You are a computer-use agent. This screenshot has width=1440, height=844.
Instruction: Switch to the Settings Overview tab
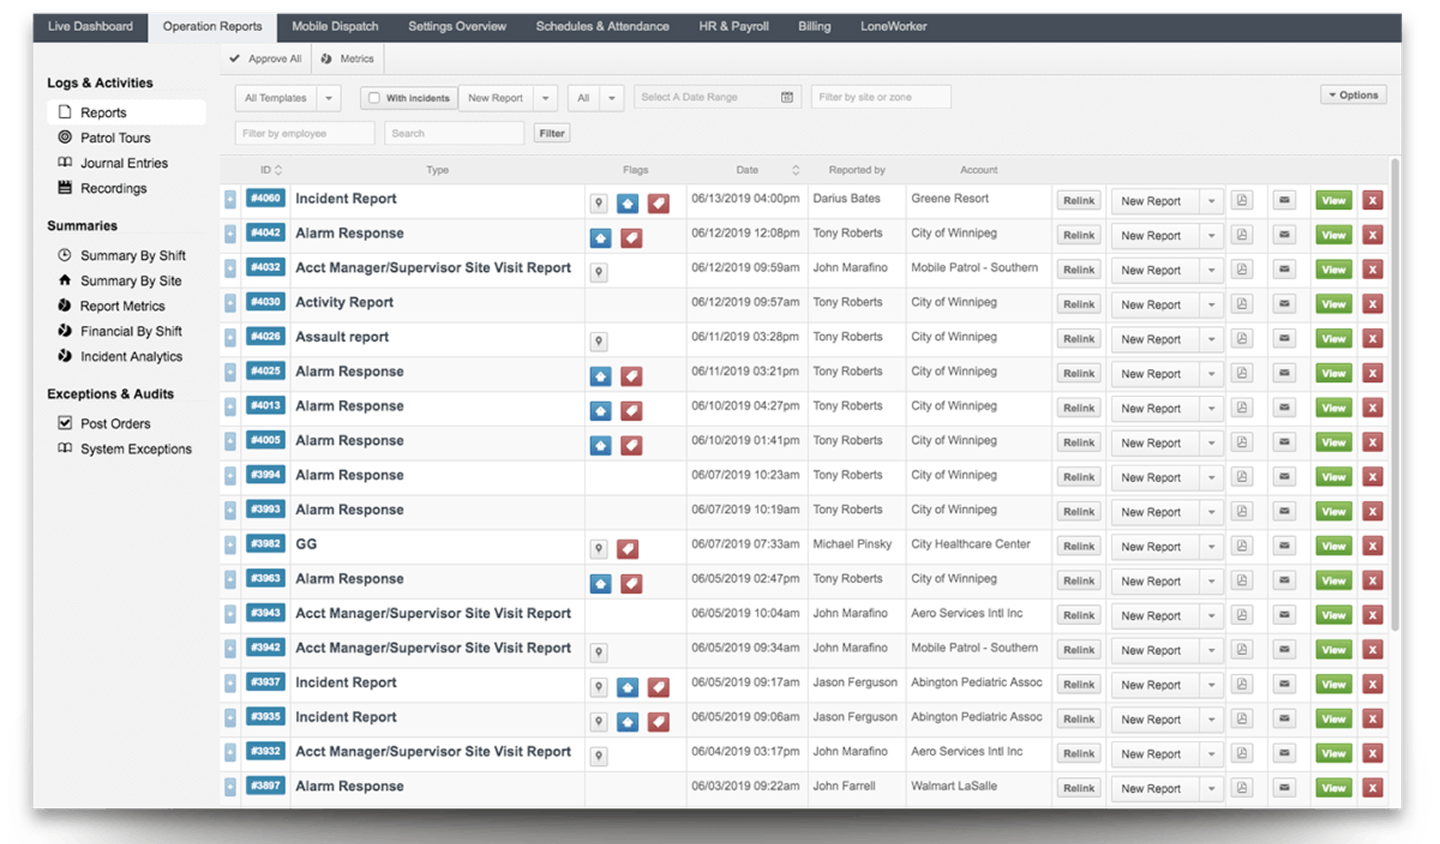pos(457,26)
